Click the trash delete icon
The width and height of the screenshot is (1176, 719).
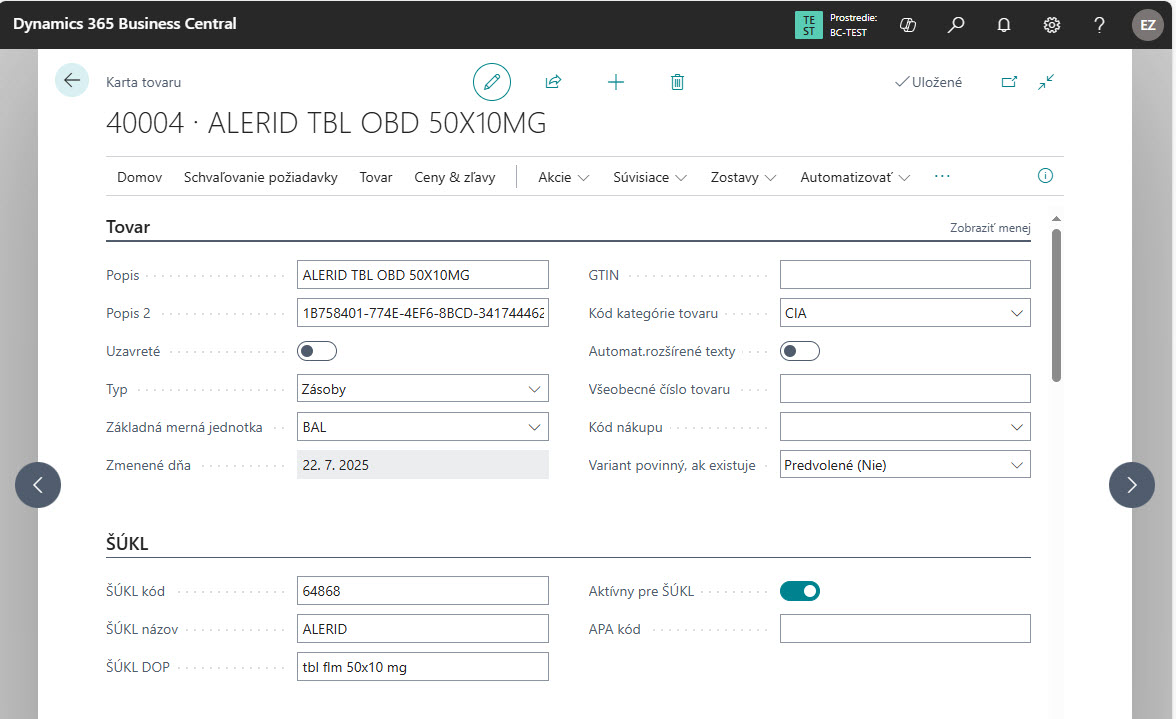click(677, 82)
